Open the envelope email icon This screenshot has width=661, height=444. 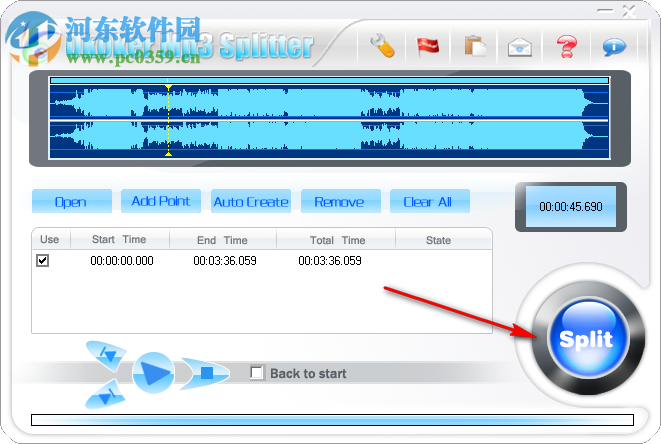[x=519, y=47]
